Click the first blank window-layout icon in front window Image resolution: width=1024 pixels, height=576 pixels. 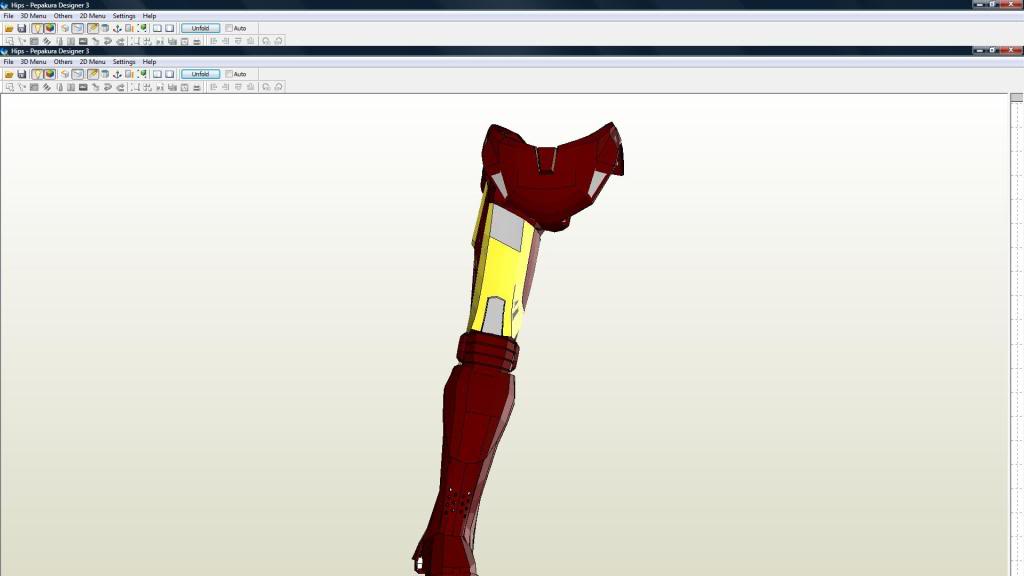pyautogui.click(x=157, y=74)
